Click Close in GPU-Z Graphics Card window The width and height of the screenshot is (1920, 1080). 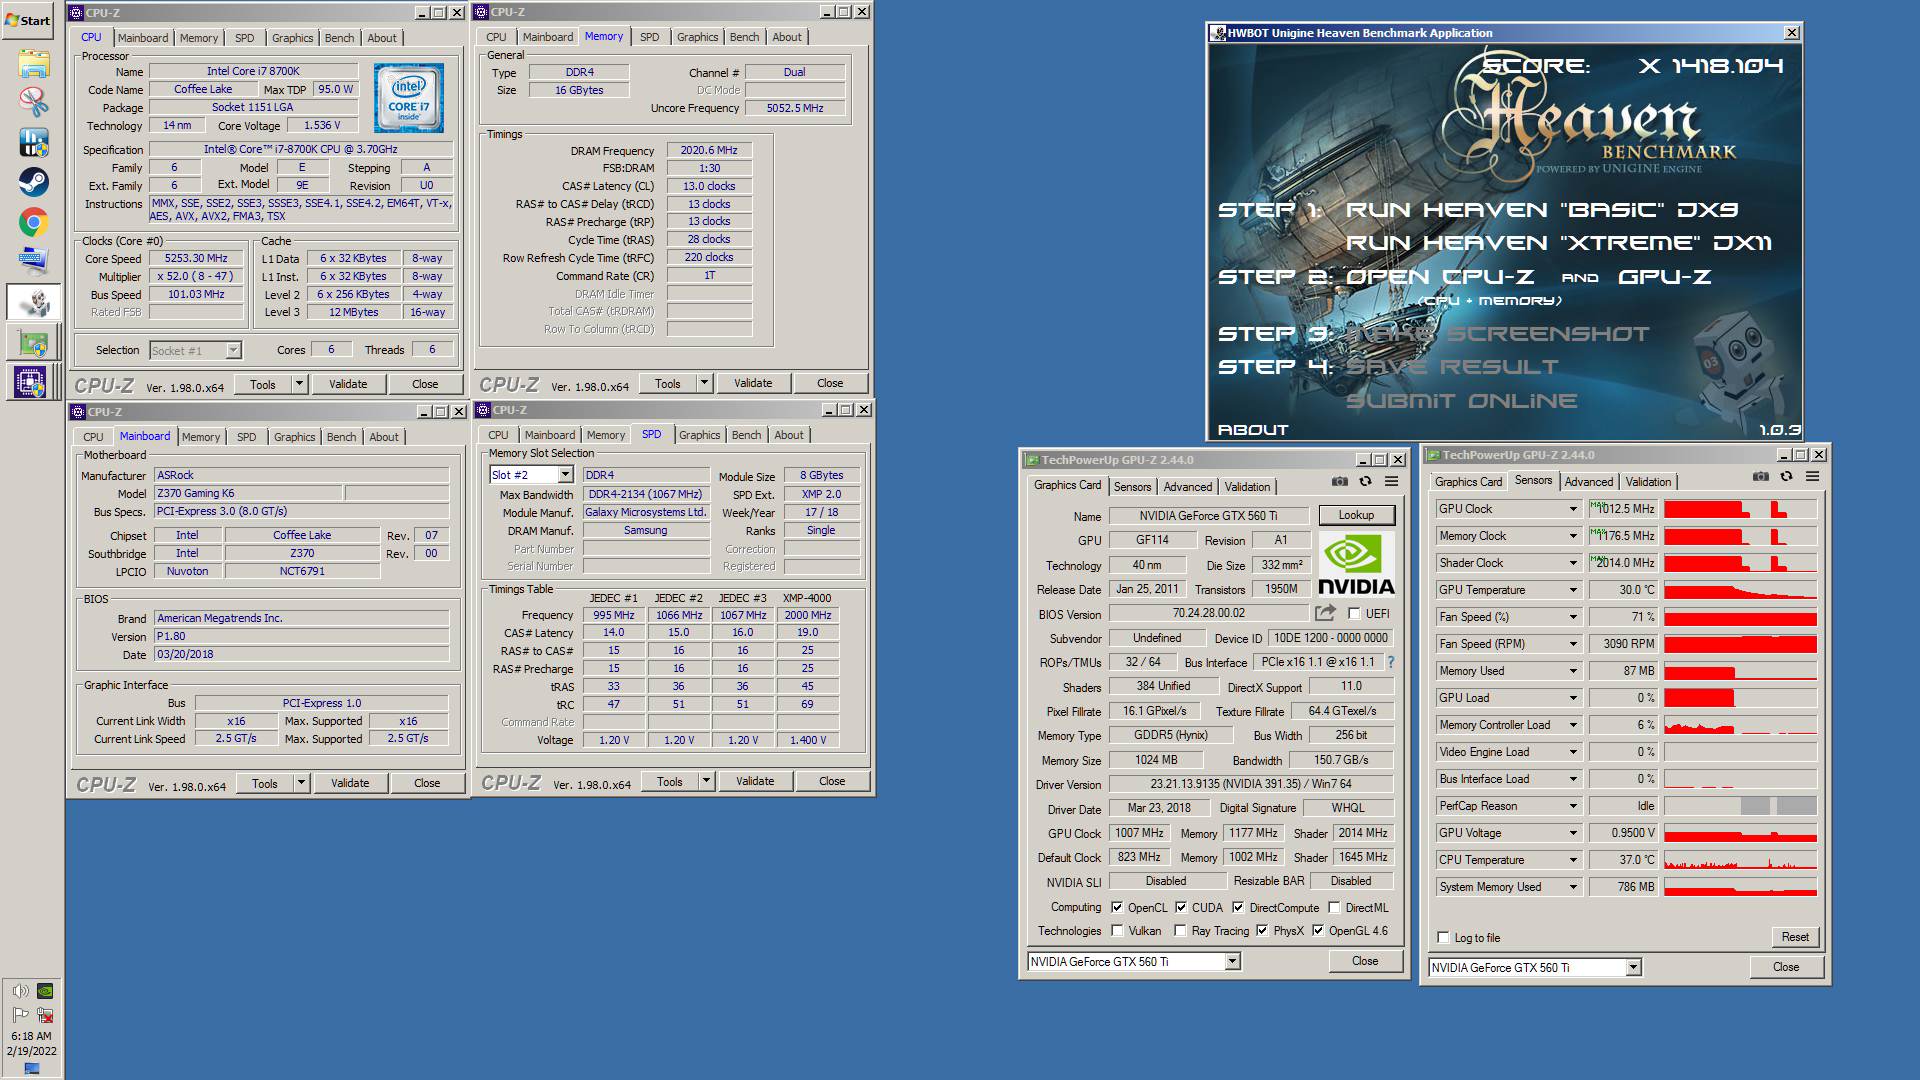tap(1365, 961)
